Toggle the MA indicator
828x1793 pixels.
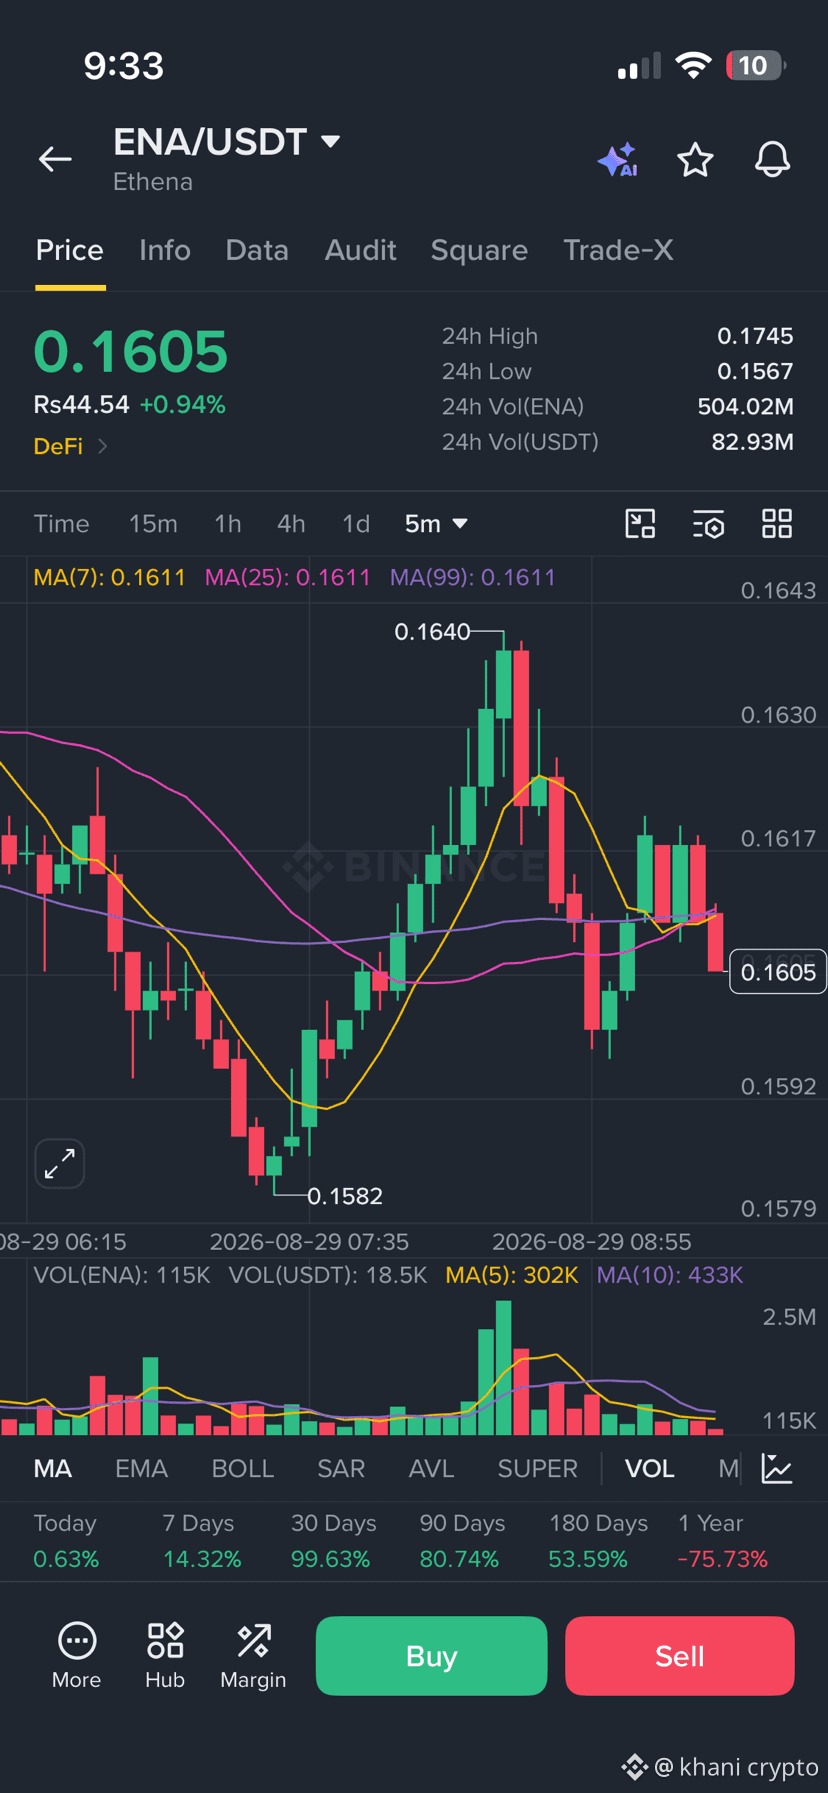click(53, 1468)
